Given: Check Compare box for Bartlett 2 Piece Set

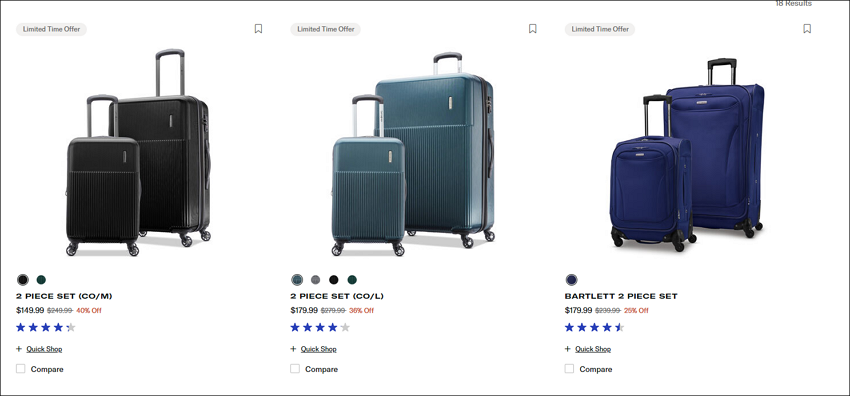Looking at the screenshot, I should [x=569, y=369].
